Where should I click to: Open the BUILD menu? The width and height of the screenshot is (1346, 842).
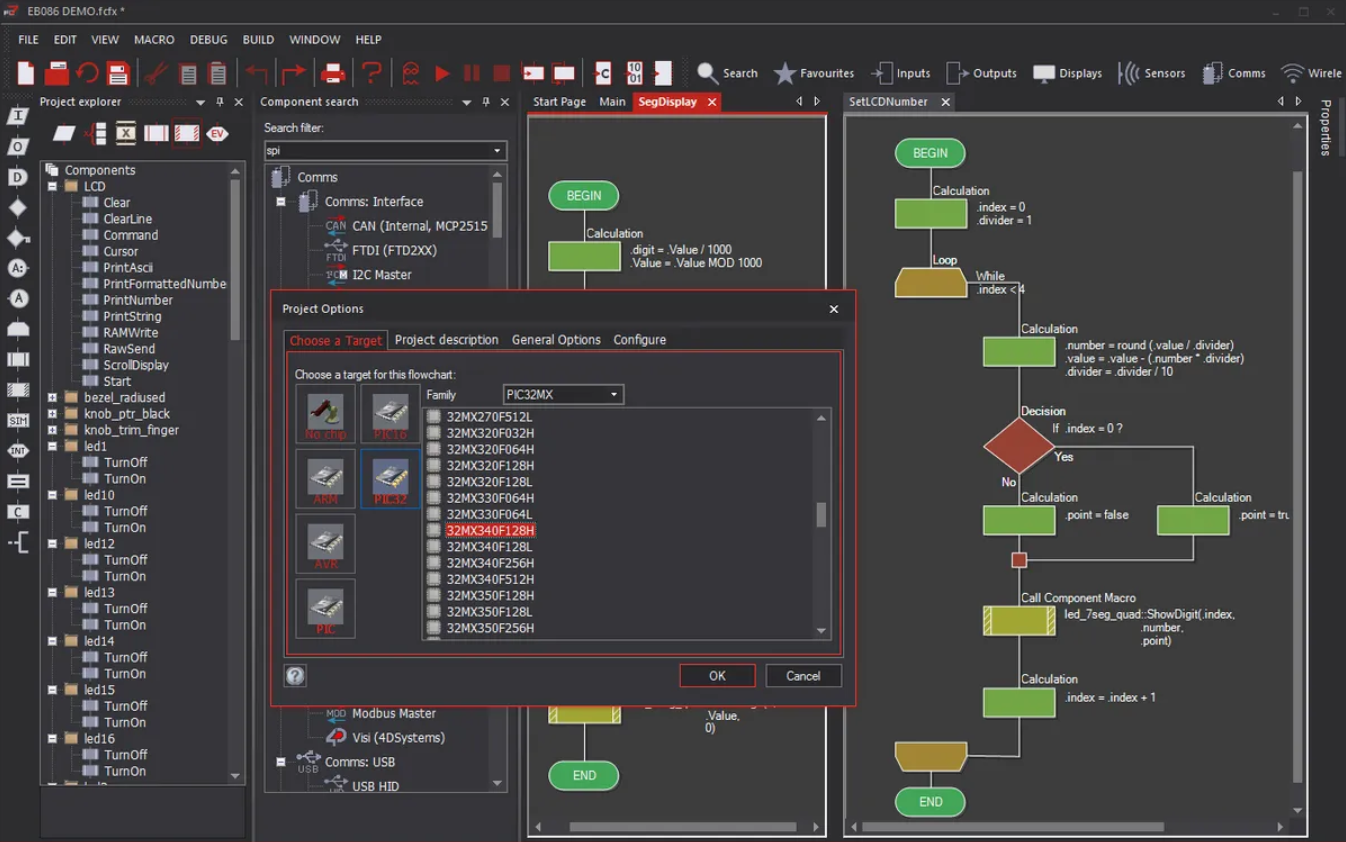[258, 39]
